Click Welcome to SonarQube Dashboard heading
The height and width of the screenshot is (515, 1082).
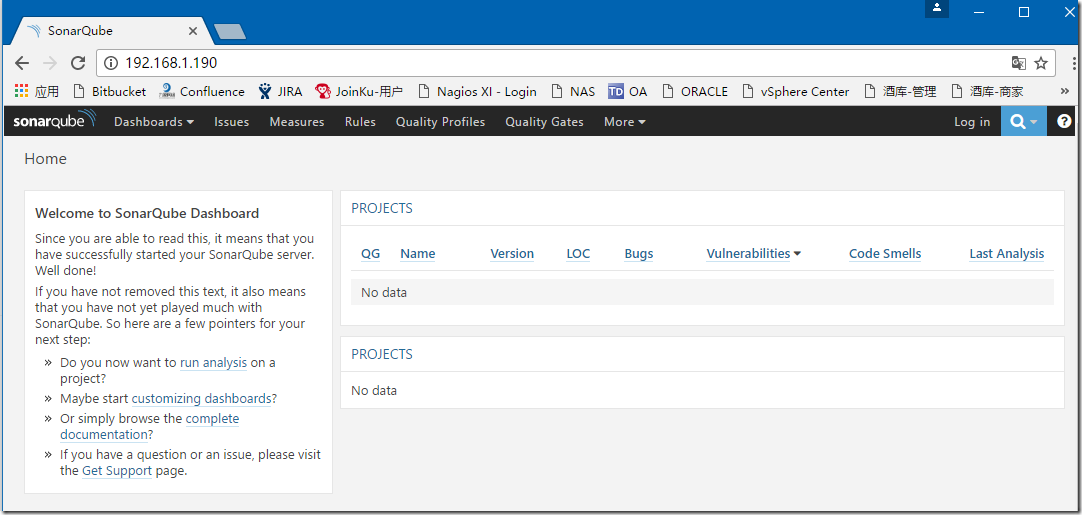click(x=147, y=213)
